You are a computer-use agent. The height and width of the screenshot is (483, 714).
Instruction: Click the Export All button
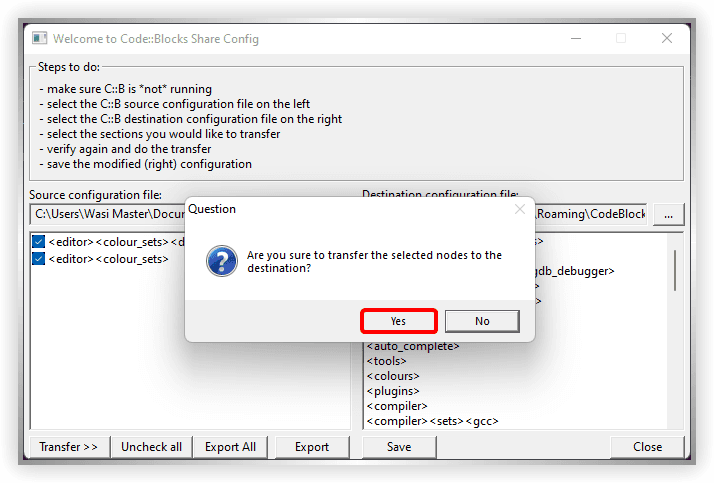pos(230,447)
